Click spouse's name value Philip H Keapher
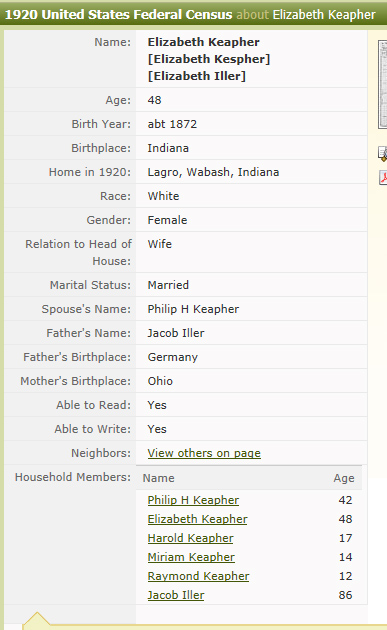 pyautogui.click(x=193, y=309)
